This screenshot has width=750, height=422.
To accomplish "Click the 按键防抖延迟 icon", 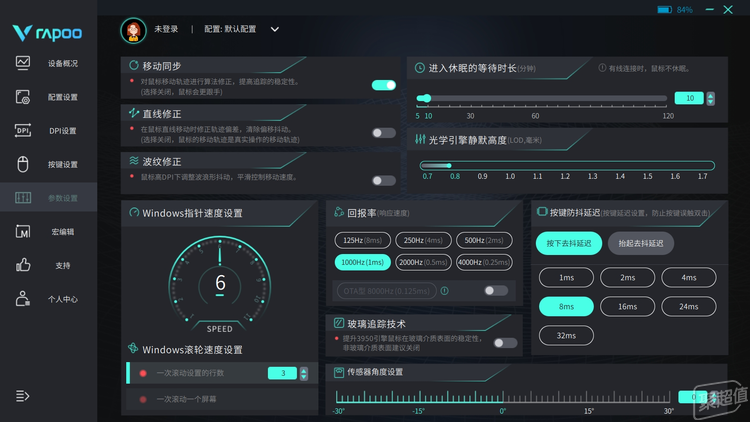I will tap(542, 211).
